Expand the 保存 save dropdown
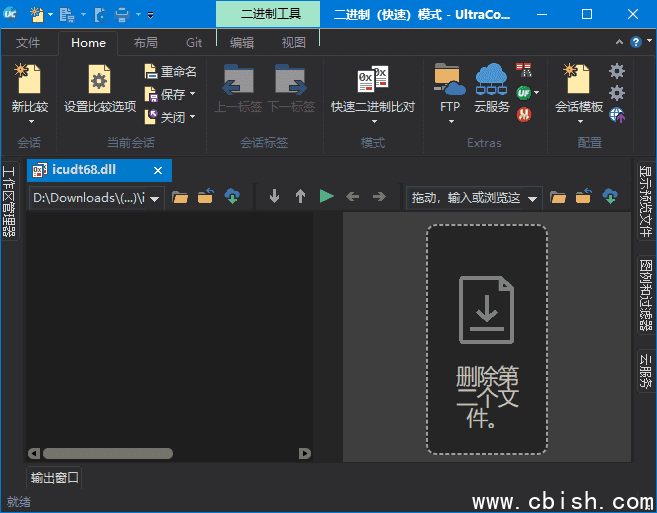The width and height of the screenshot is (657, 513). (x=192, y=95)
